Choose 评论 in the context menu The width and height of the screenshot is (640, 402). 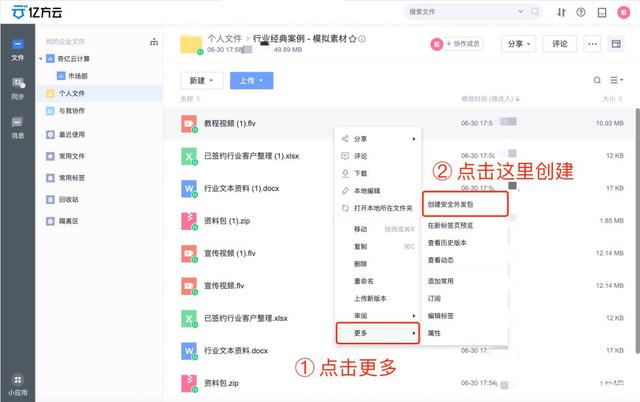378,156
